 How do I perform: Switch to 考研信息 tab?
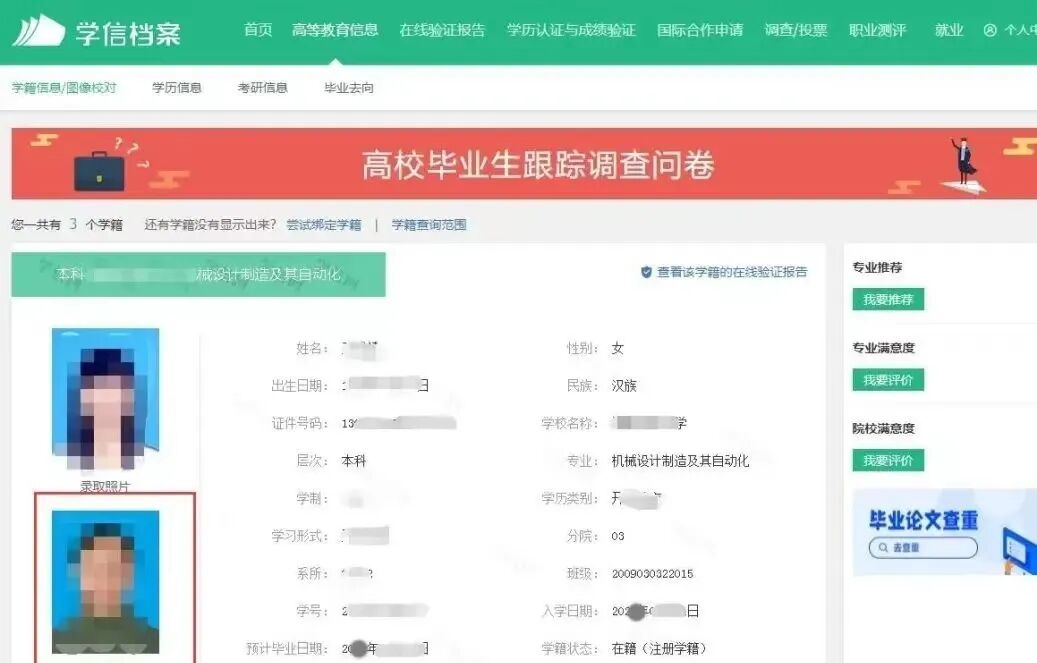pyautogui.click(x=263, y=87)
